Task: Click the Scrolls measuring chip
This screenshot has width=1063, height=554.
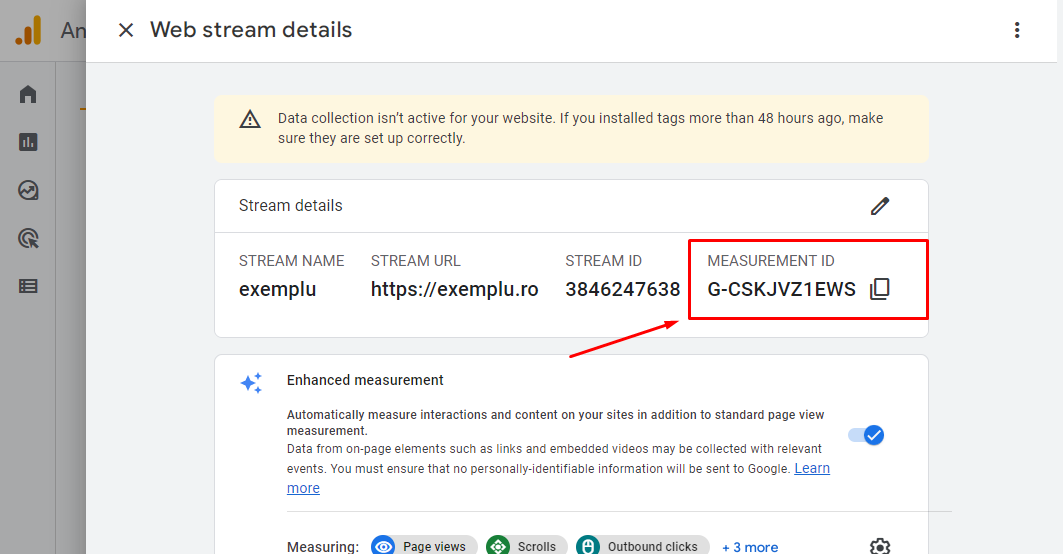Action: pyautogui.click(x=526, y=546)
